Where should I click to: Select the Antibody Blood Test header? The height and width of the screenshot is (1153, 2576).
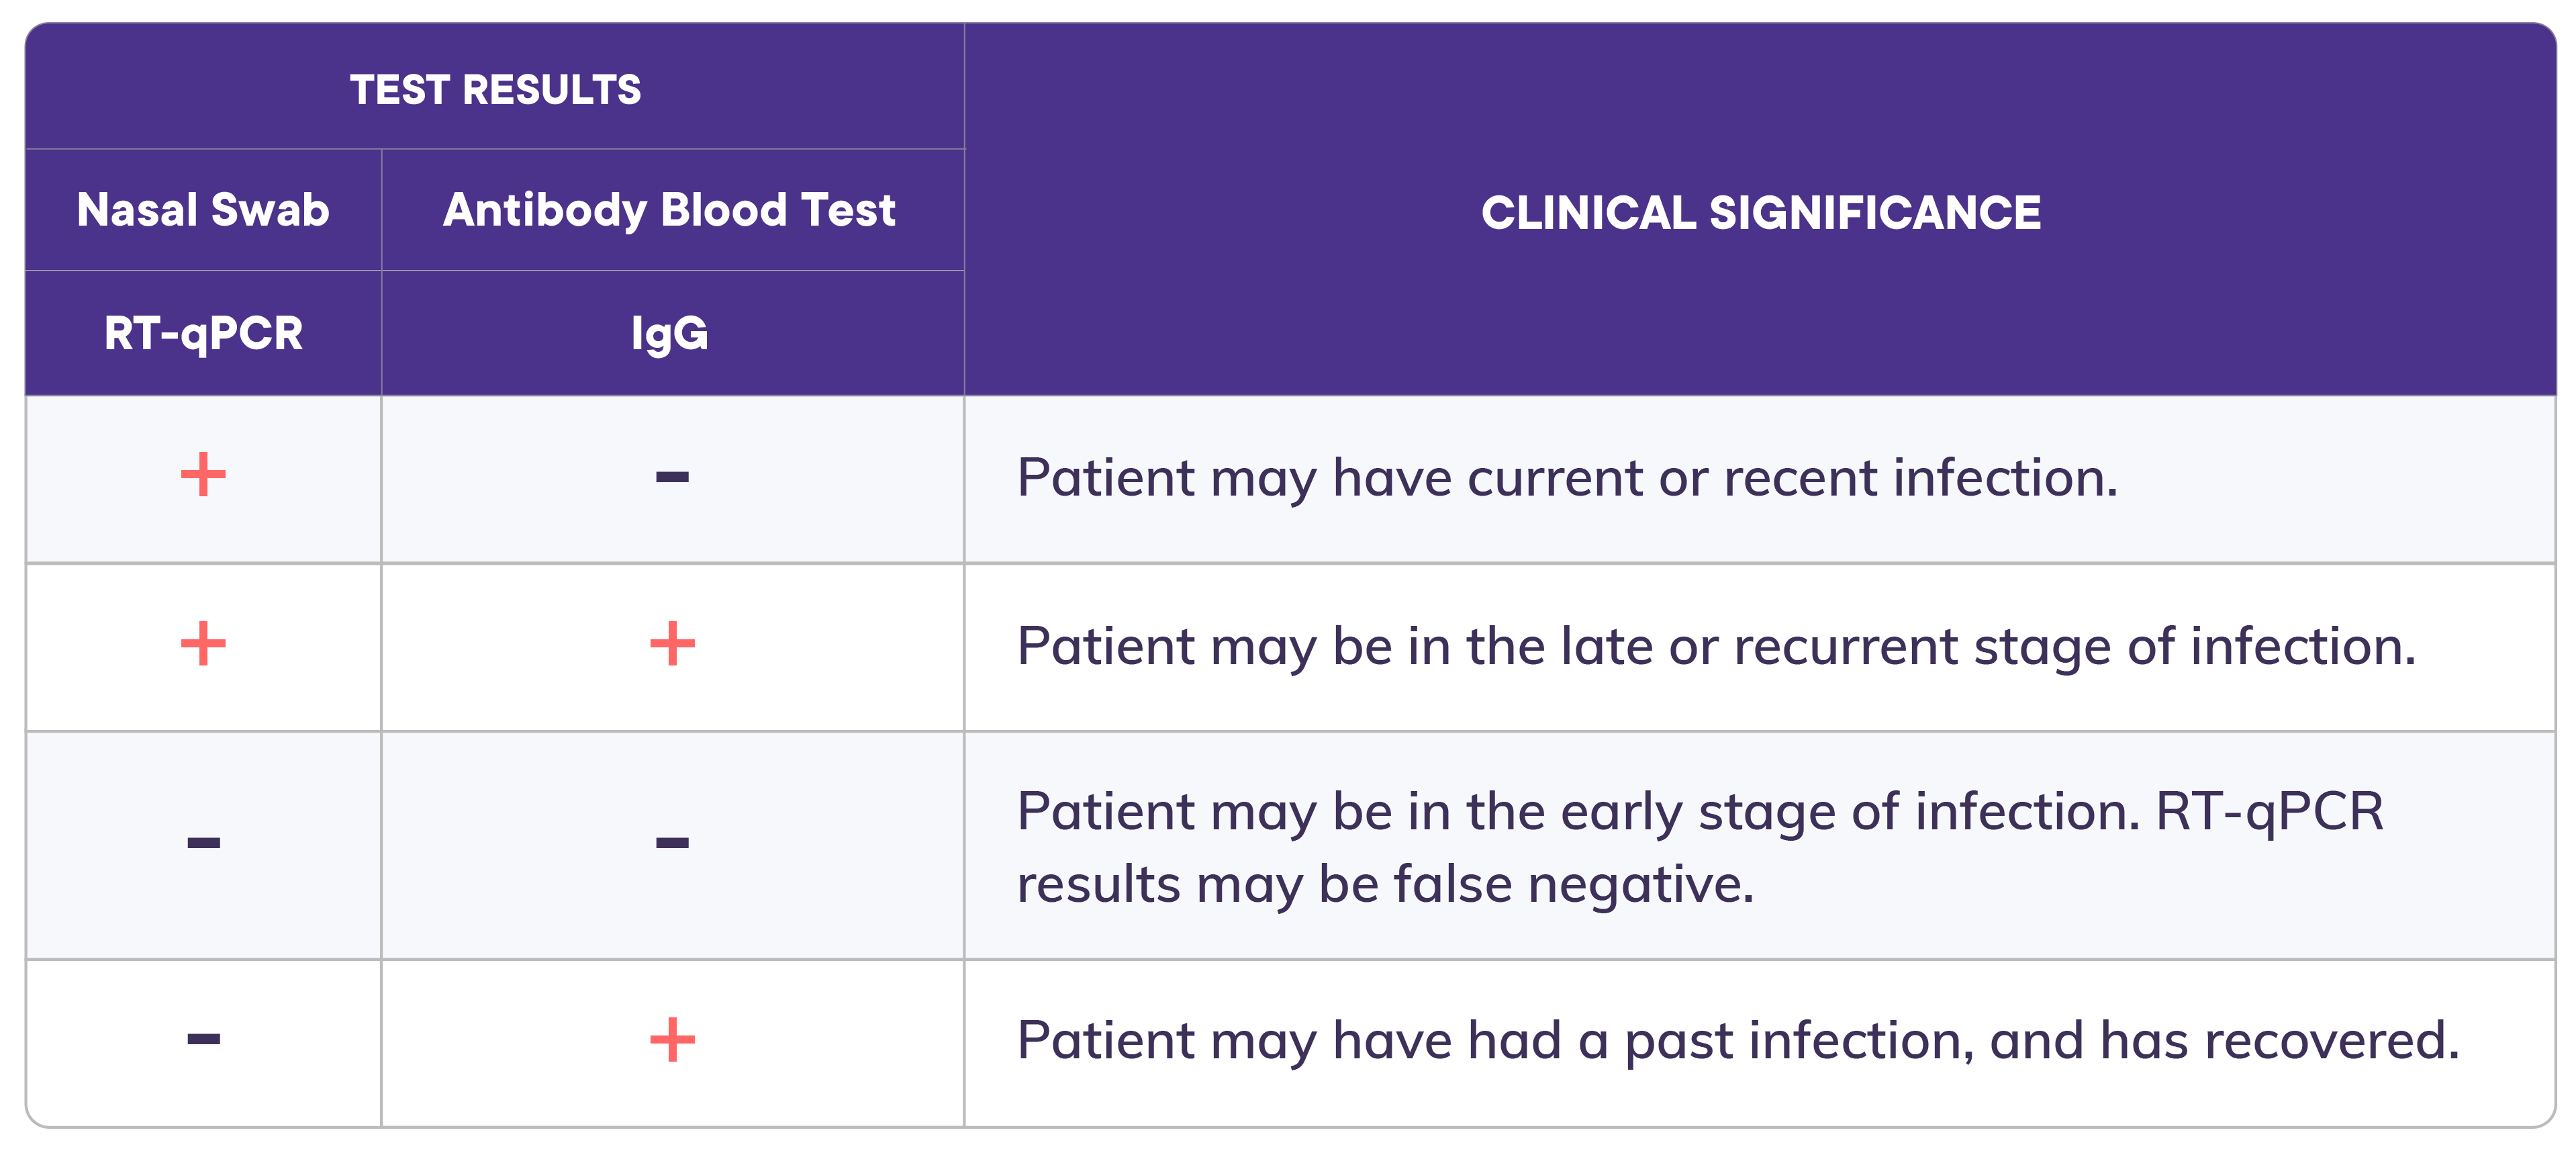pyautogui.click(x=669, y=210)
